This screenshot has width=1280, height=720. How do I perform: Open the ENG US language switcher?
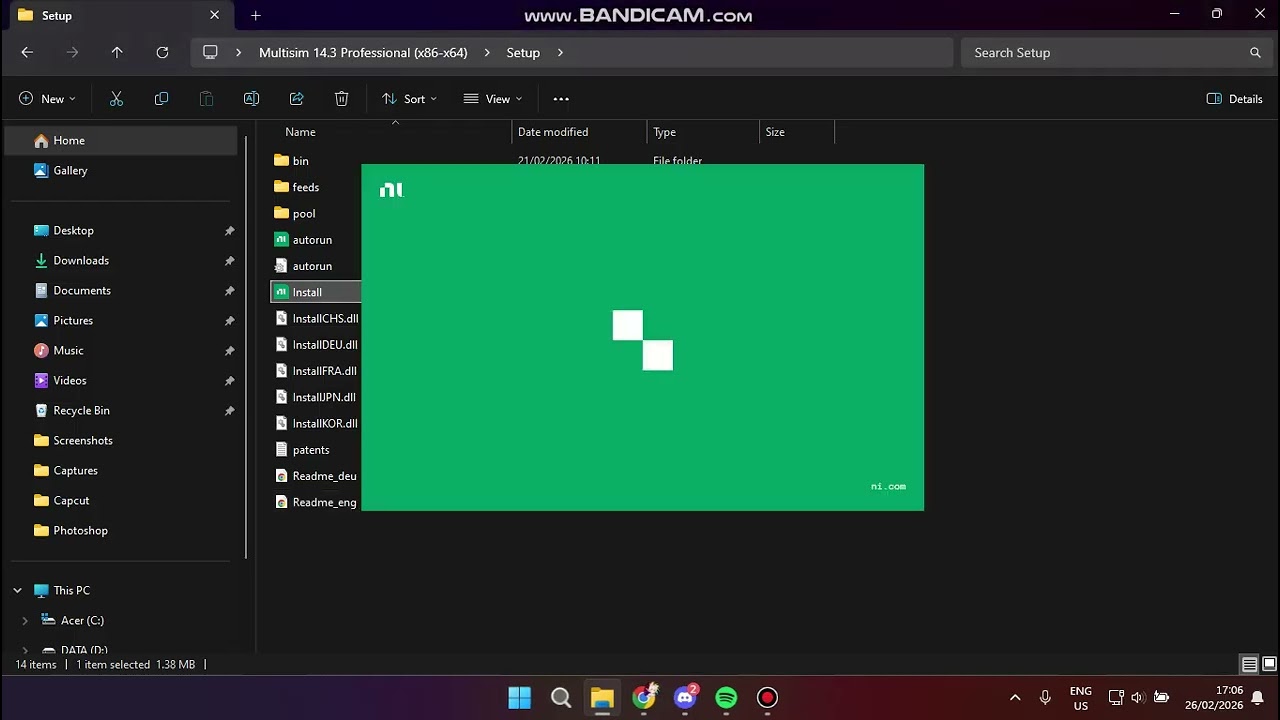(1080, 697)
